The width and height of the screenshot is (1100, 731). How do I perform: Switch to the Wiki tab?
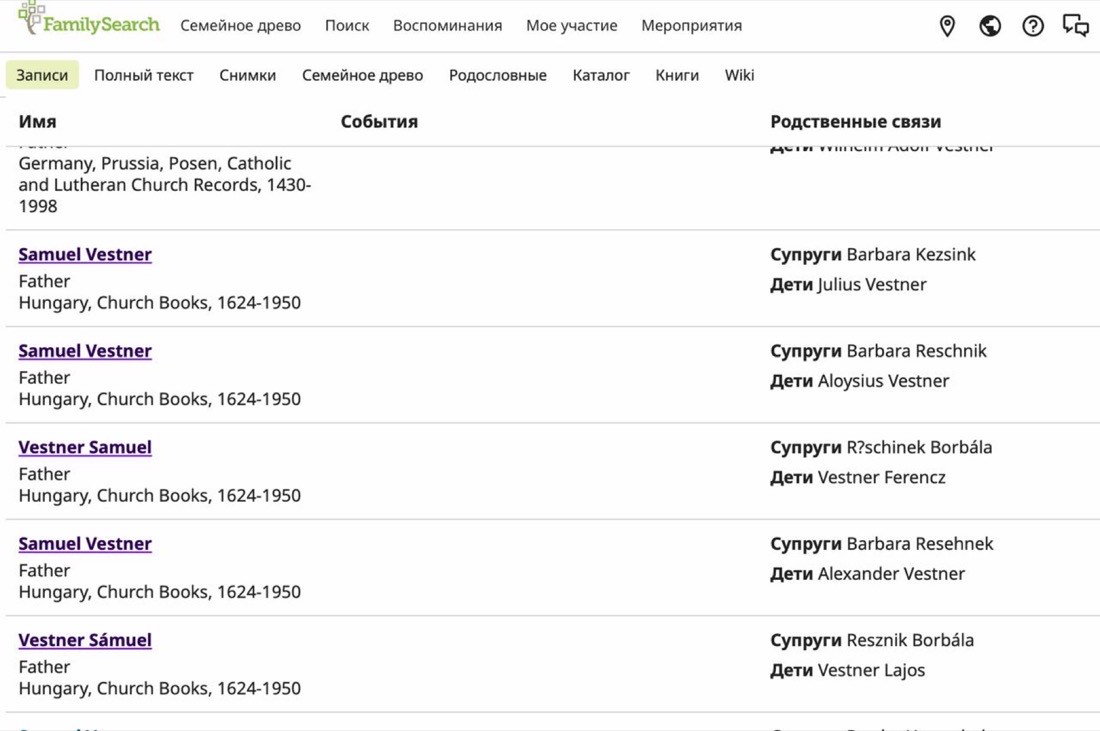click(739, 75)
